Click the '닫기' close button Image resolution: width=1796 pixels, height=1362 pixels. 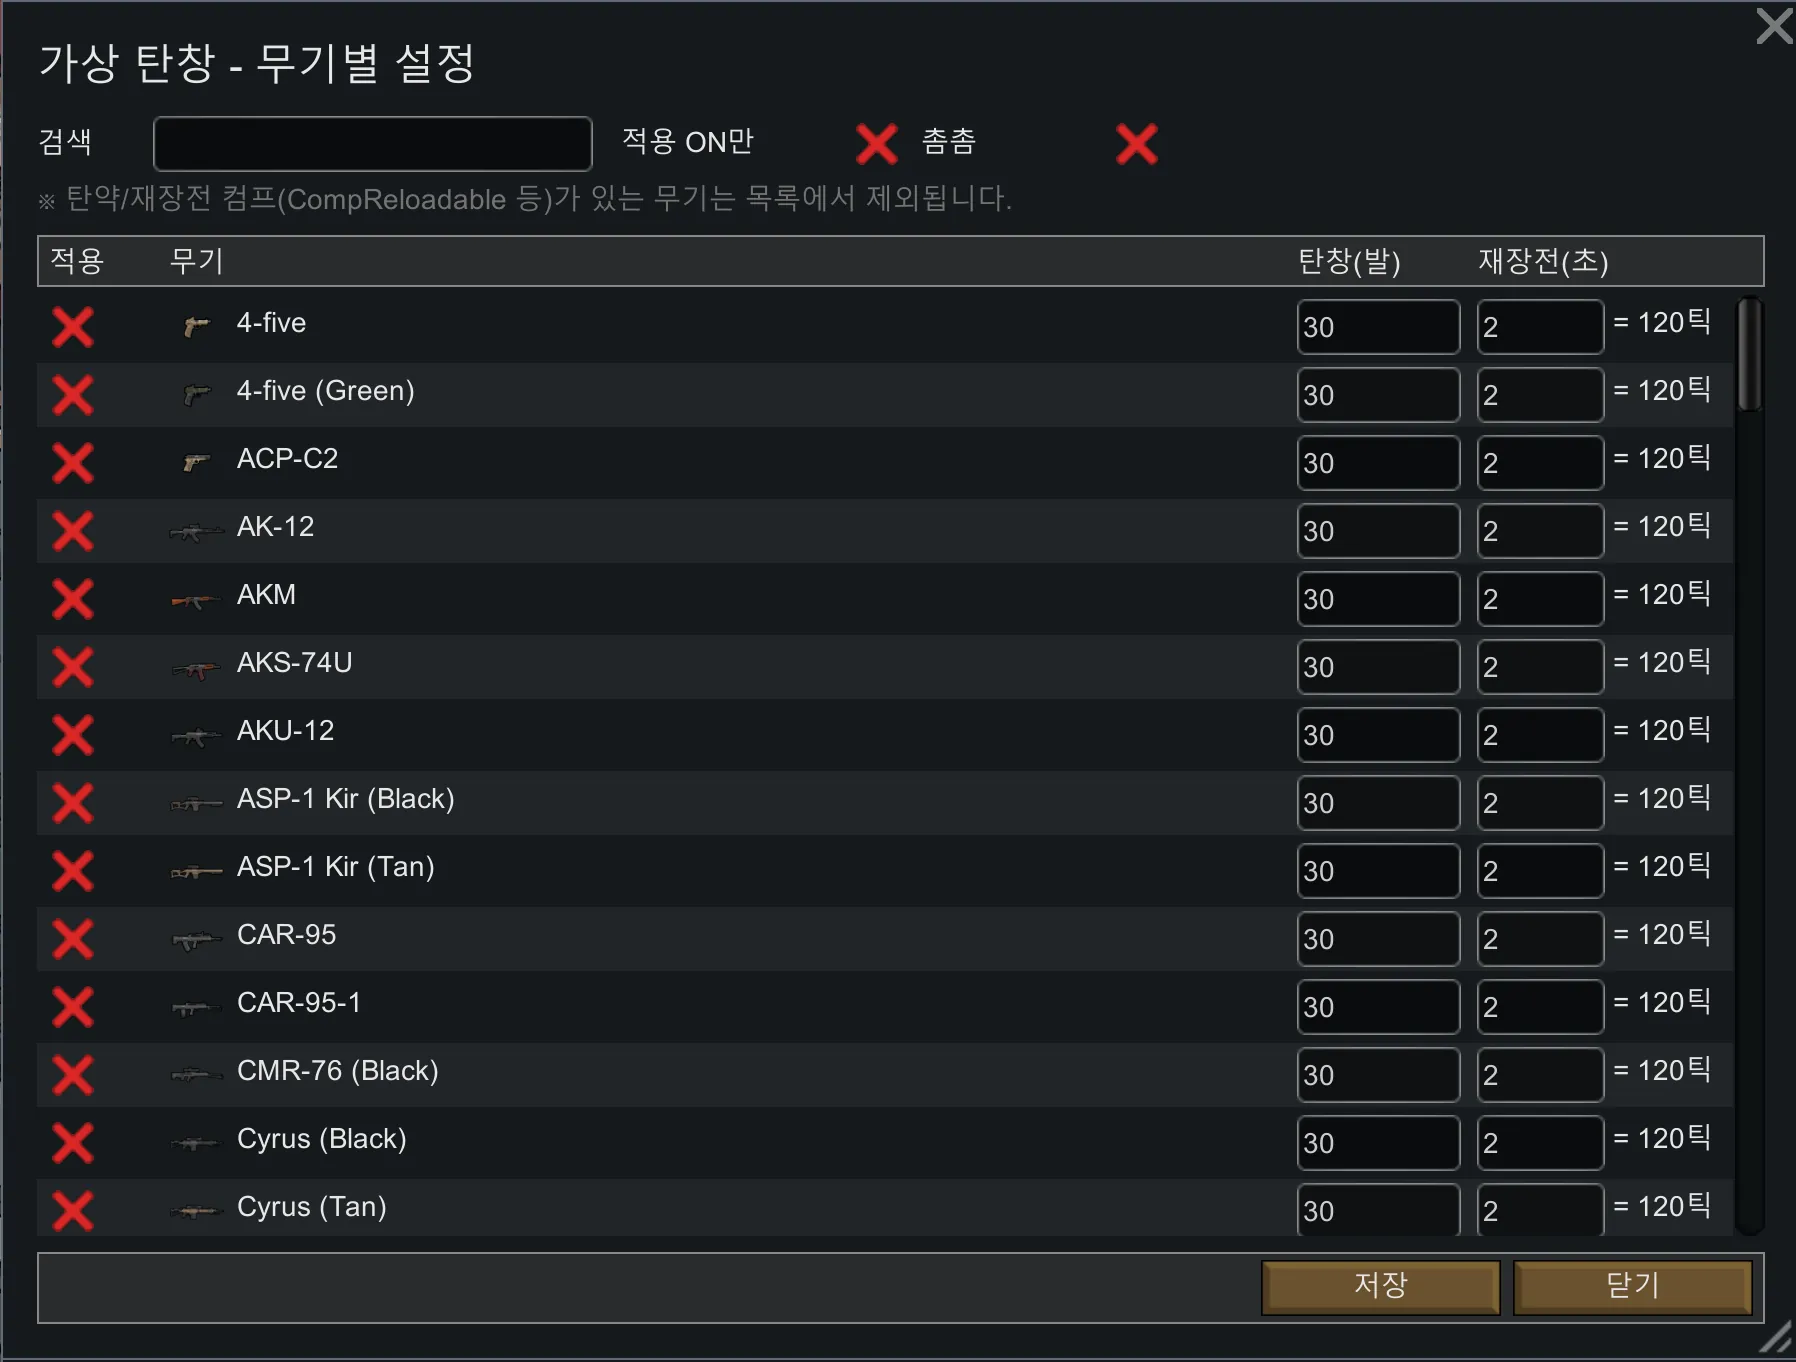point(1632,1286)
